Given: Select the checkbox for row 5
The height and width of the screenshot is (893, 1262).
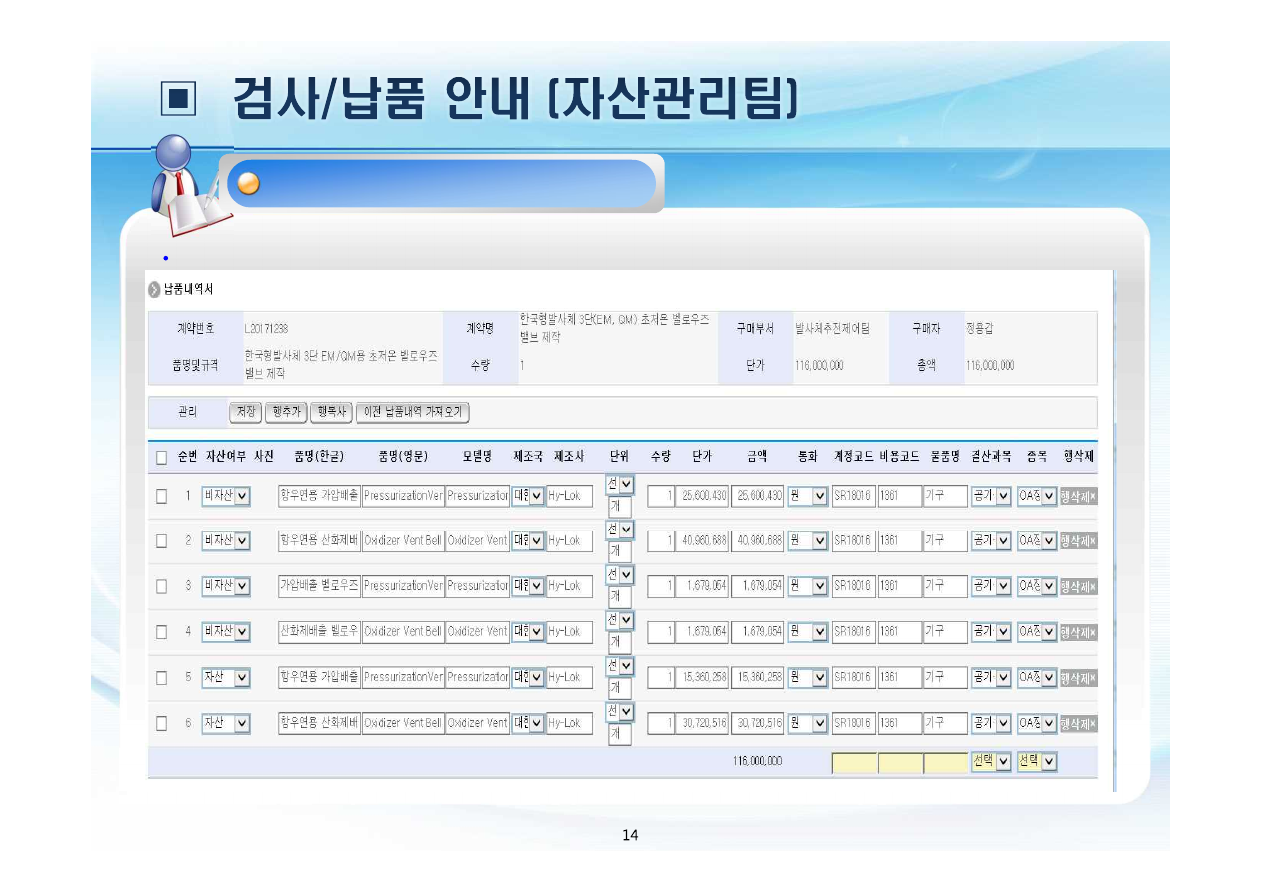Looking at the screenshot, I should coord(161,677).
